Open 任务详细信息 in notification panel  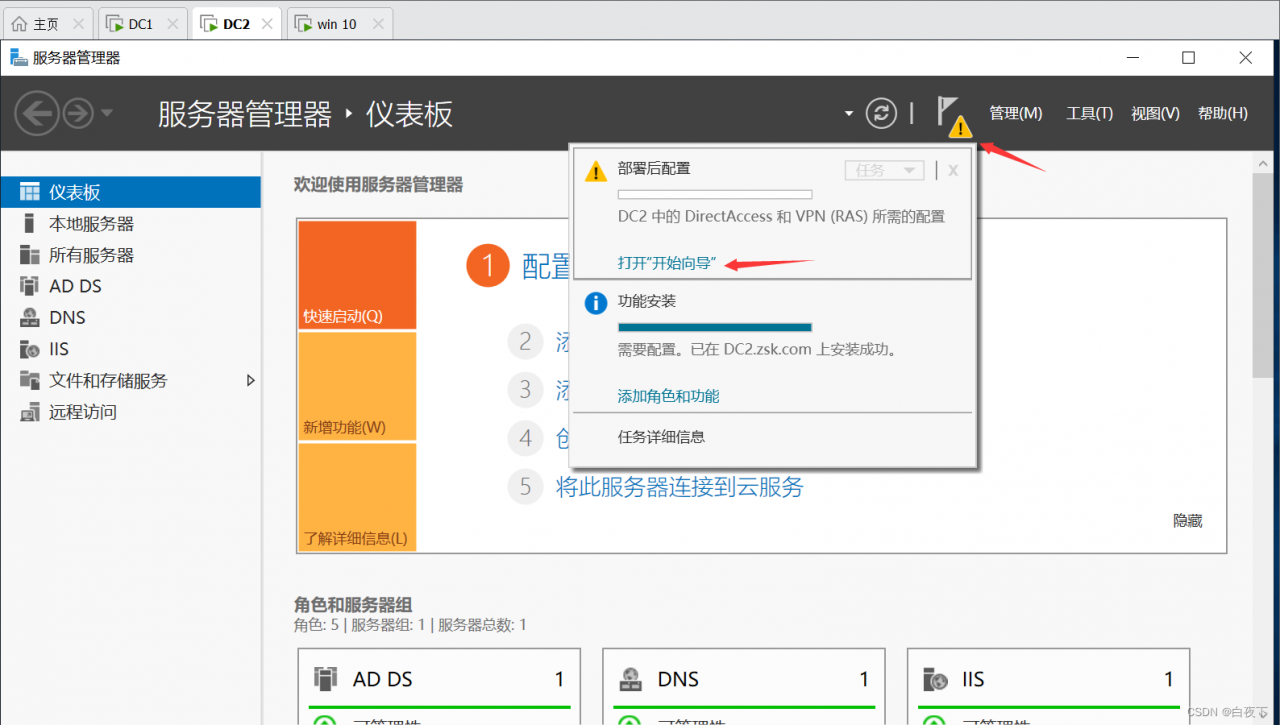(661, 437)
